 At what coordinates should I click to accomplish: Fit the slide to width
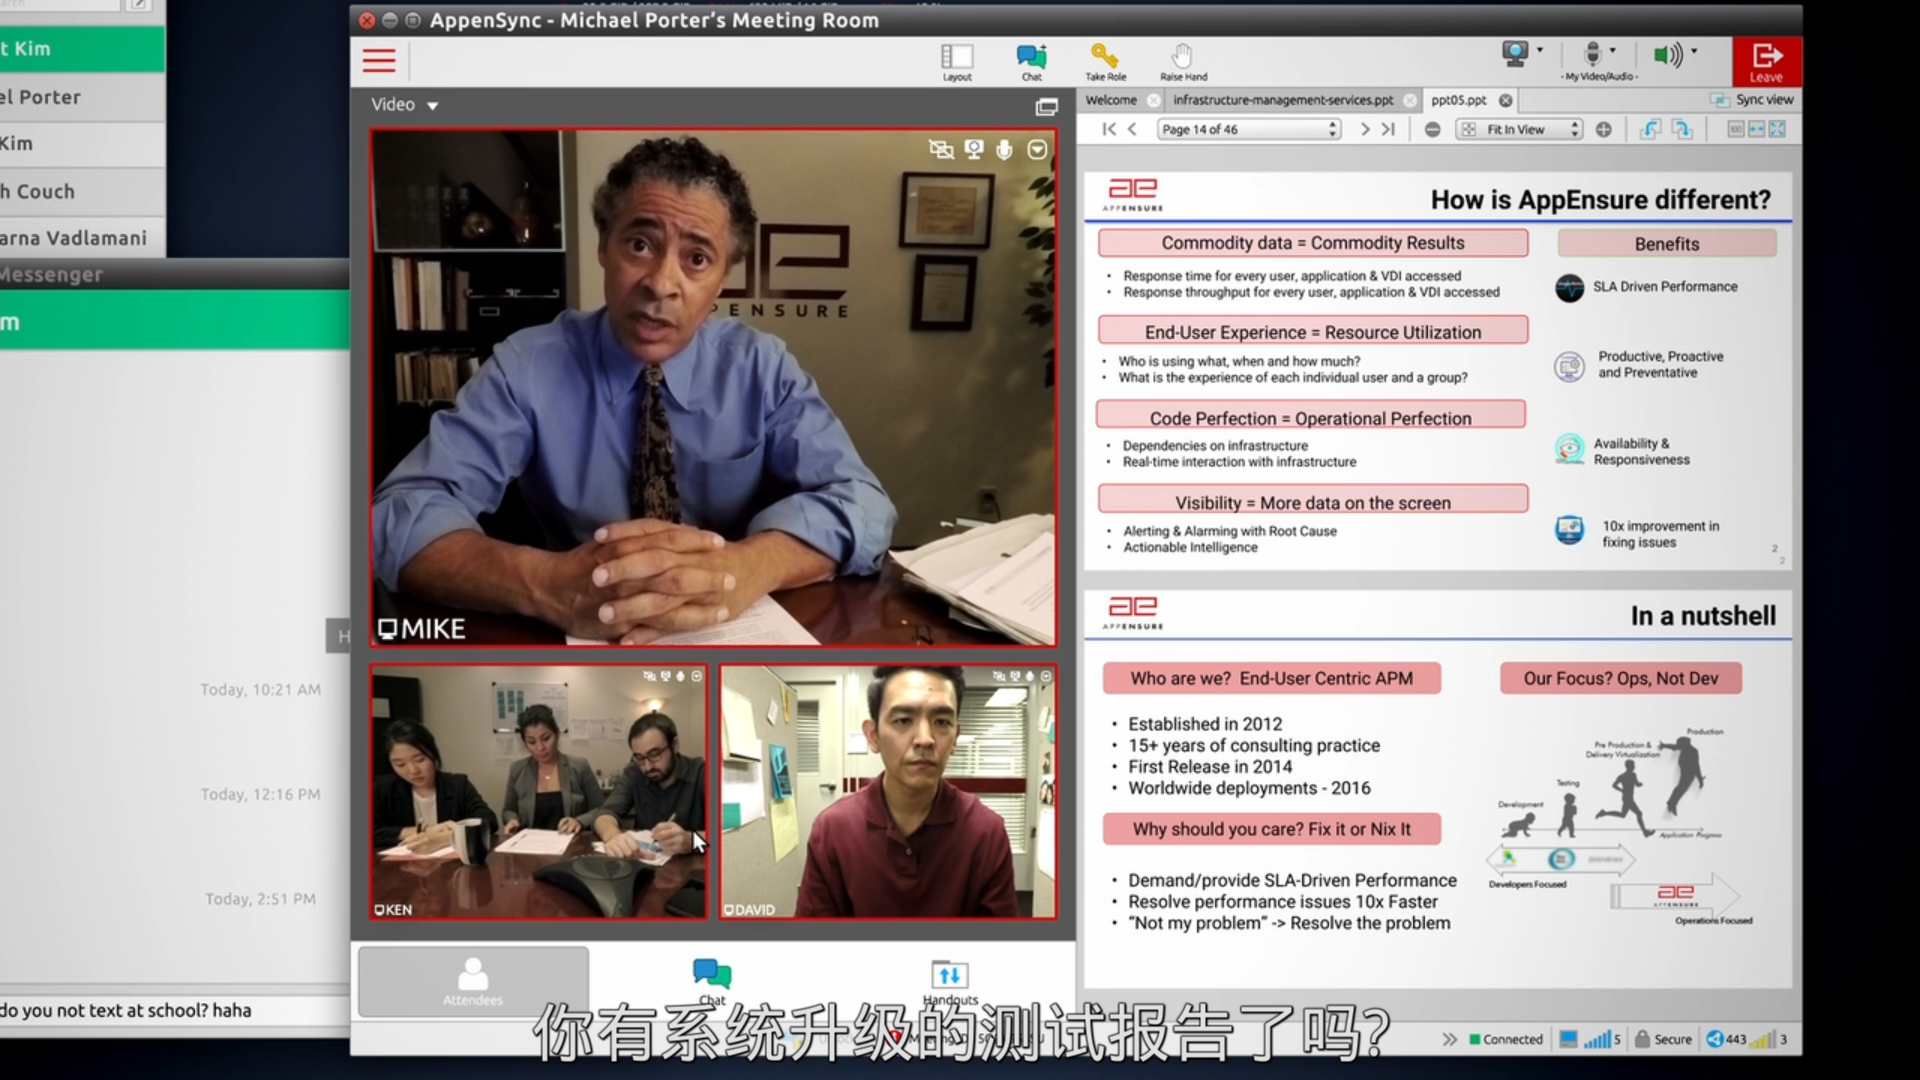1756,129
